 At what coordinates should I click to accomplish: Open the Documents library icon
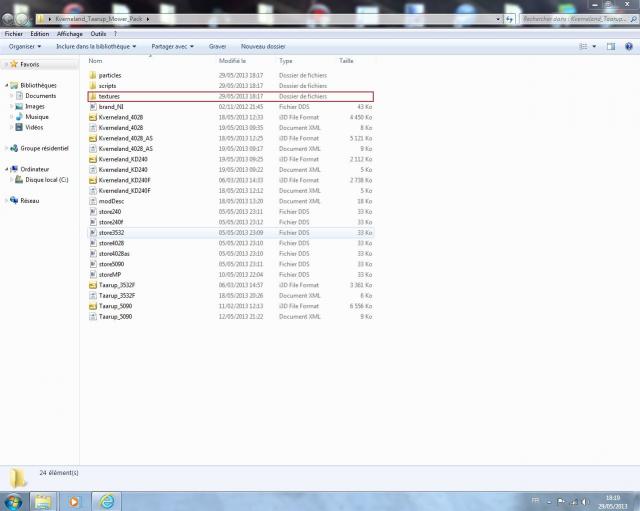tap(19, 96)
